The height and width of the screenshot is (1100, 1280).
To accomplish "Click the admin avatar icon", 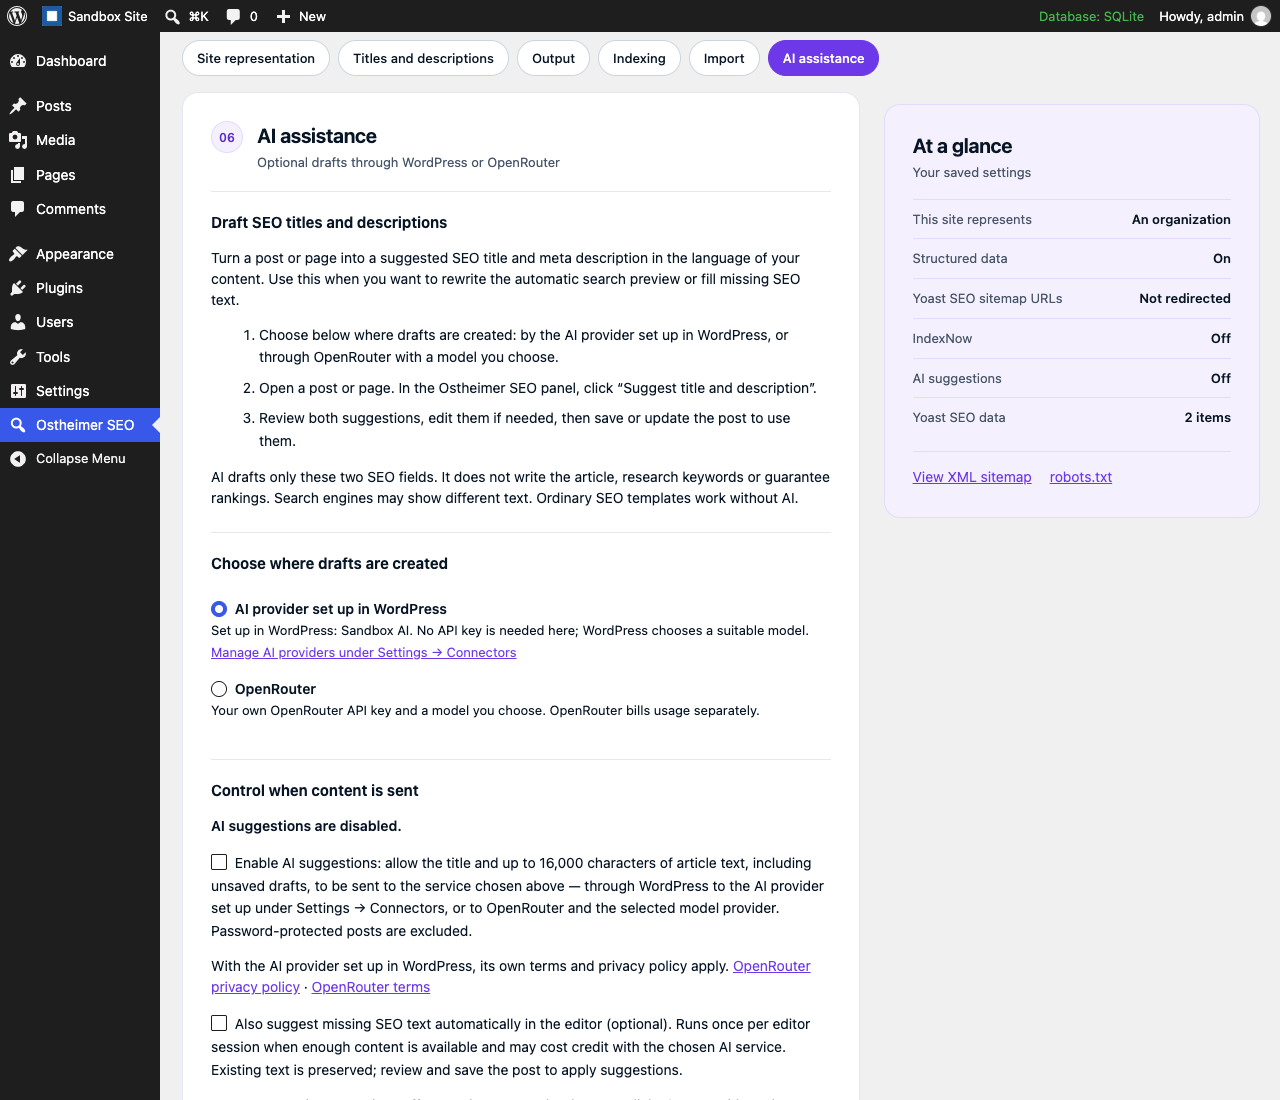I will [1261, 16].
